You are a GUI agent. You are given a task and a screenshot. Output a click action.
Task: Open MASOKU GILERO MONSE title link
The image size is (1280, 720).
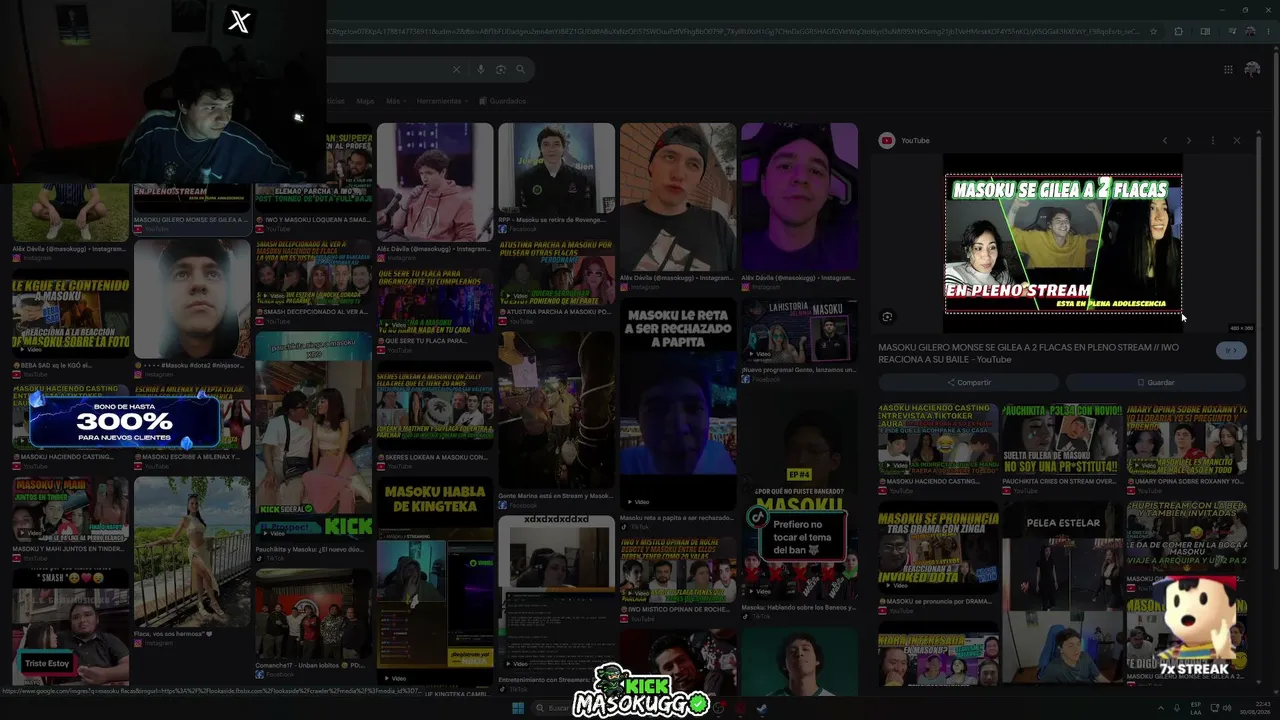[x=1028, y=353]
